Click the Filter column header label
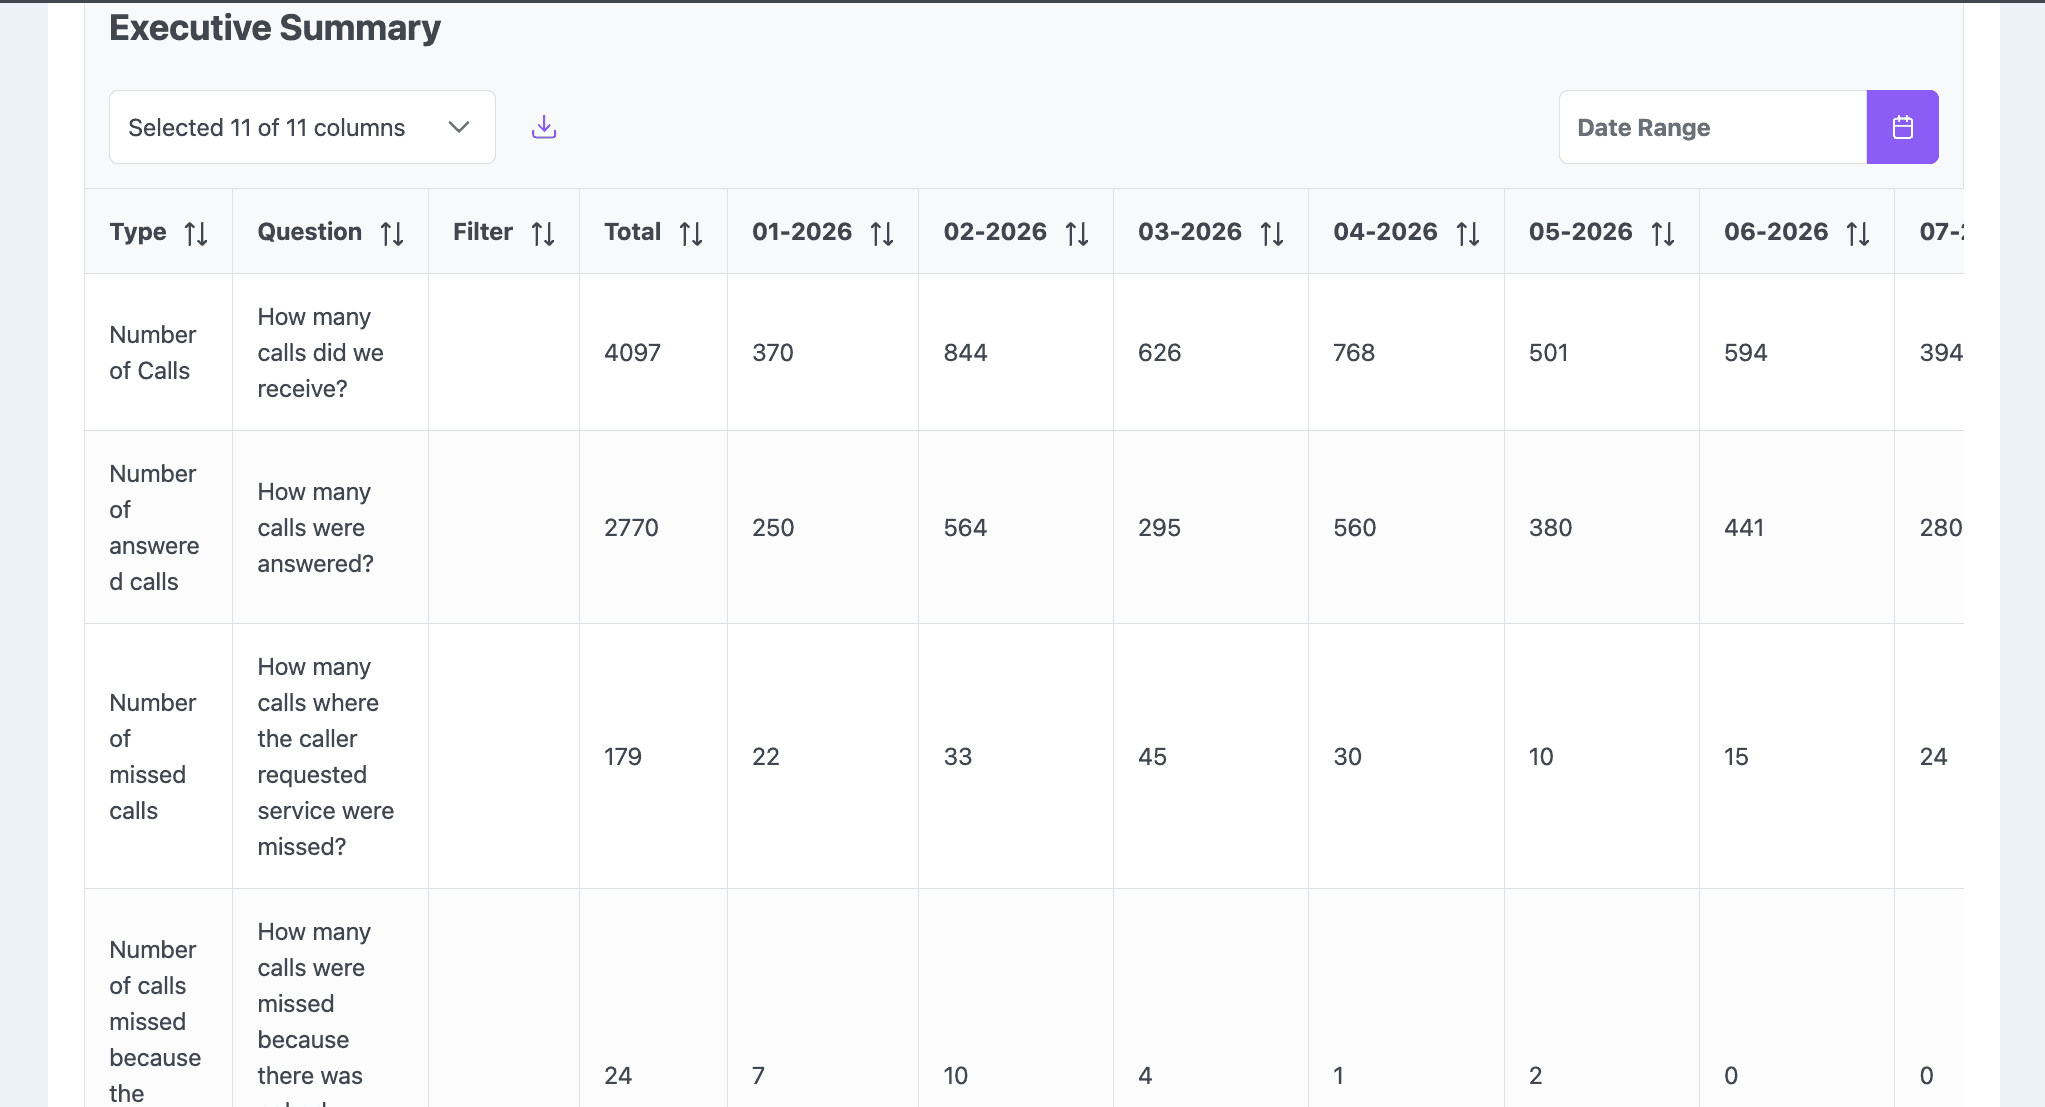This screenshot has width=2045, height=1107. coord(482,232)
